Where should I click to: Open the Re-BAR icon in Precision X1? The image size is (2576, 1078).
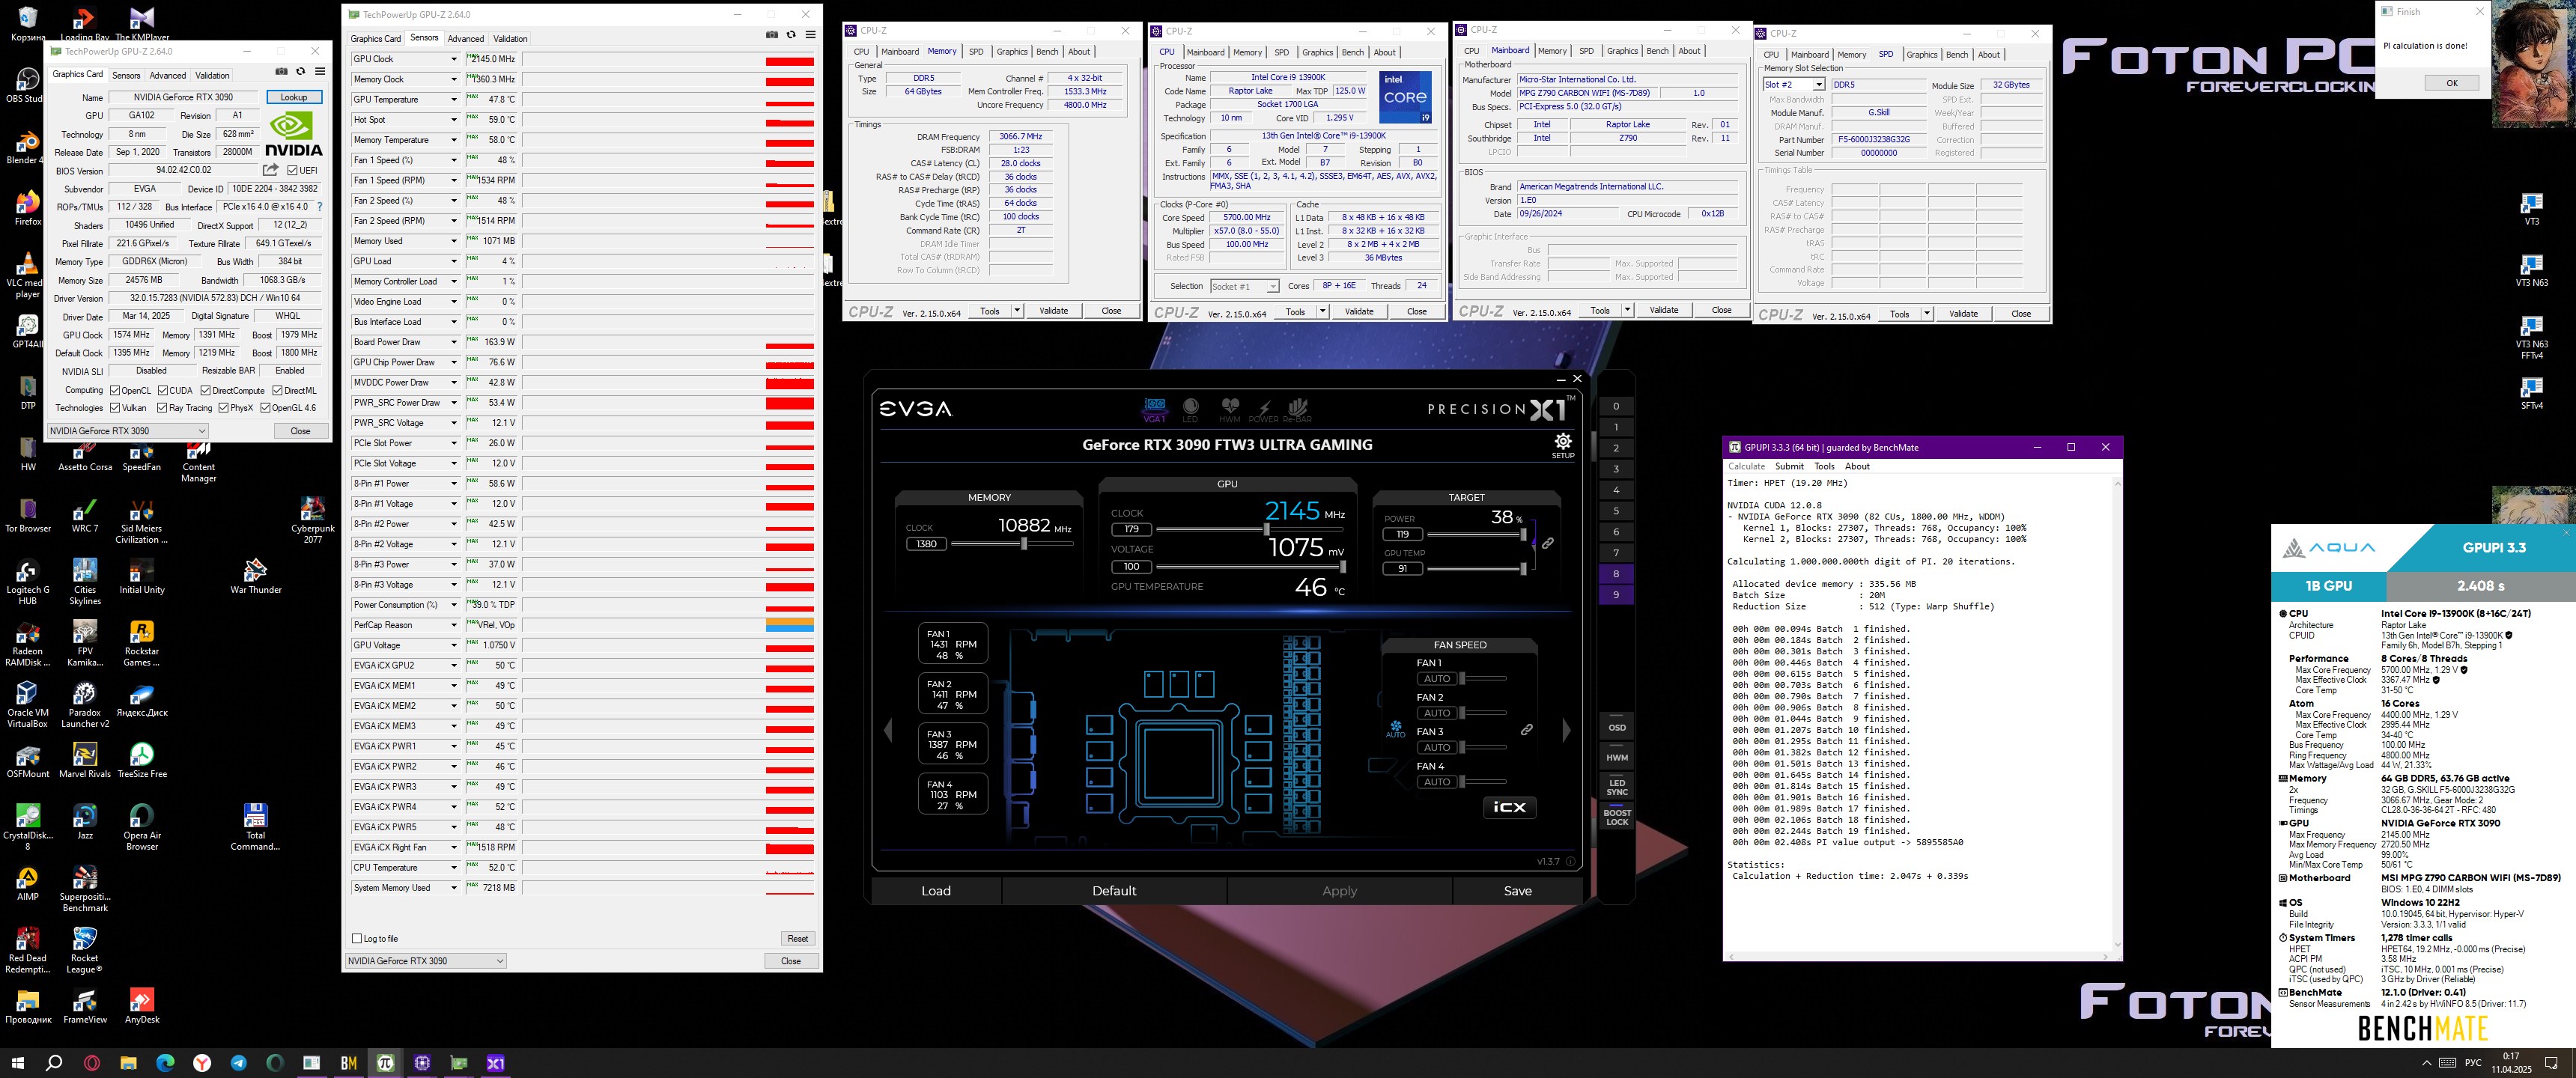click(x=1297, y=410)
